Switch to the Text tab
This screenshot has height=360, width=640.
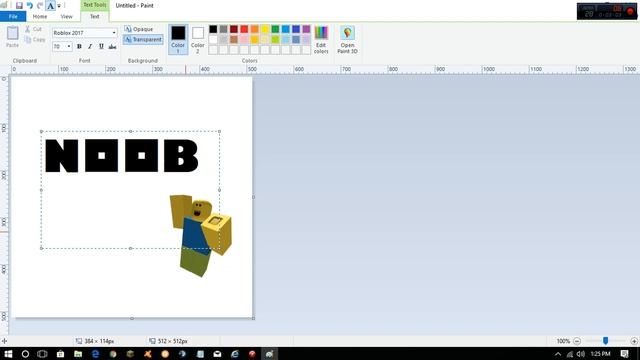click(95, 16)
